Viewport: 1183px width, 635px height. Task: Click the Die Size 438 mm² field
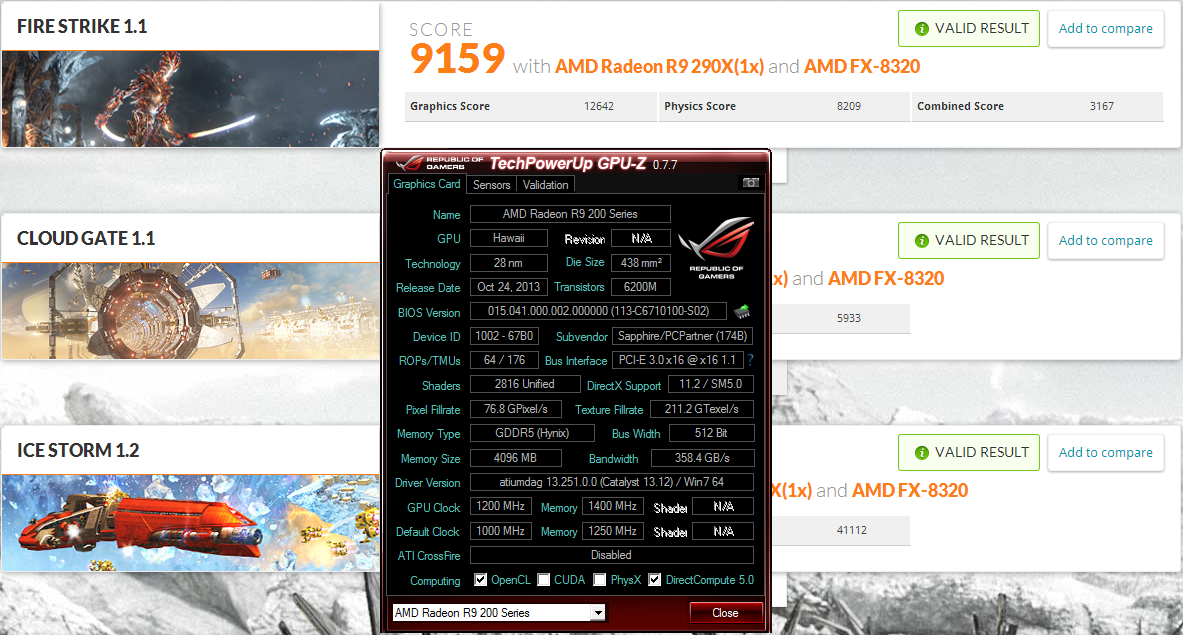coord(641,262)
